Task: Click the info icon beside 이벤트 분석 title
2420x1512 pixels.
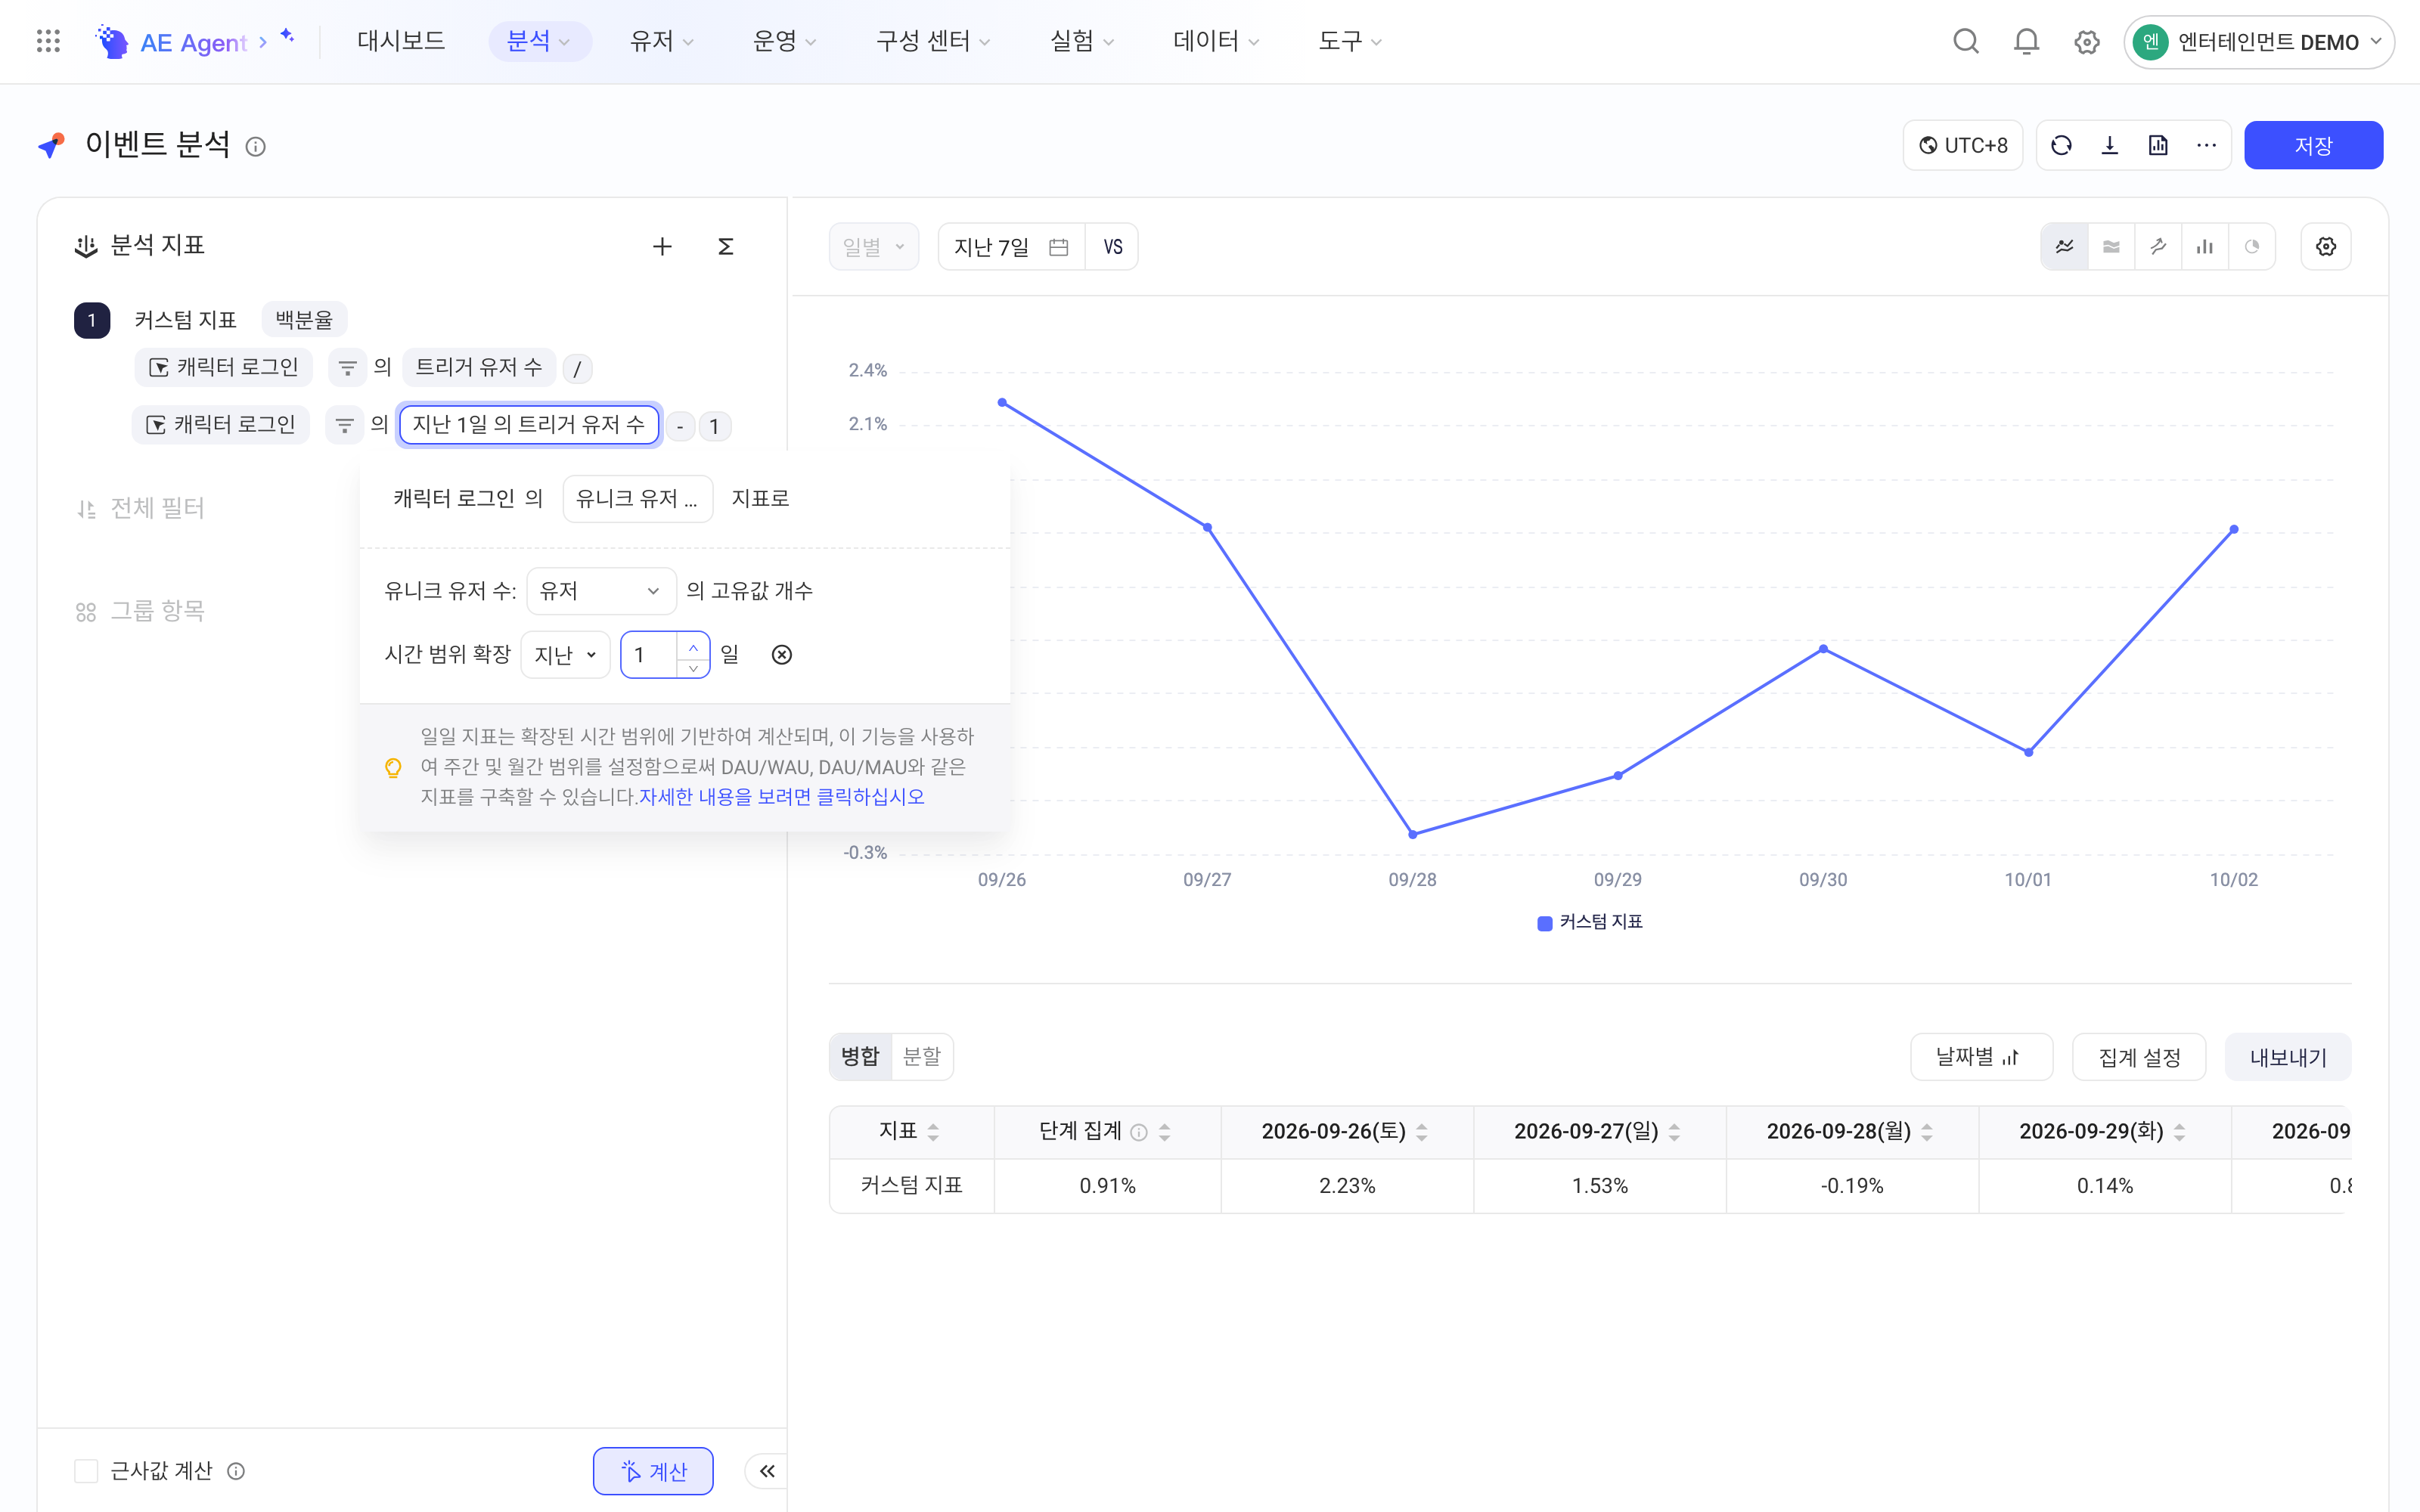Action: [256, 147]
